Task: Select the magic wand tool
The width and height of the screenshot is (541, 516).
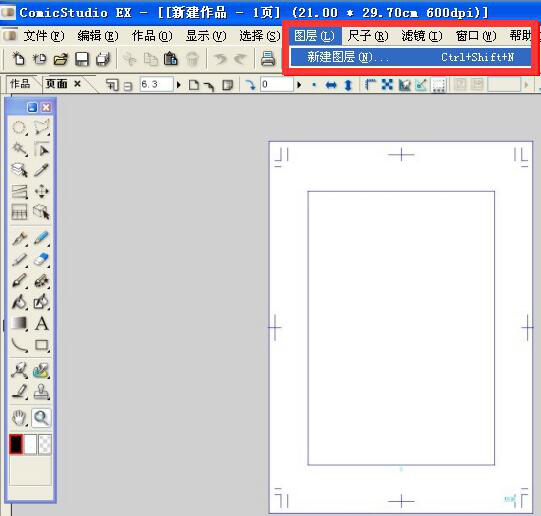Action: [19, 149]
